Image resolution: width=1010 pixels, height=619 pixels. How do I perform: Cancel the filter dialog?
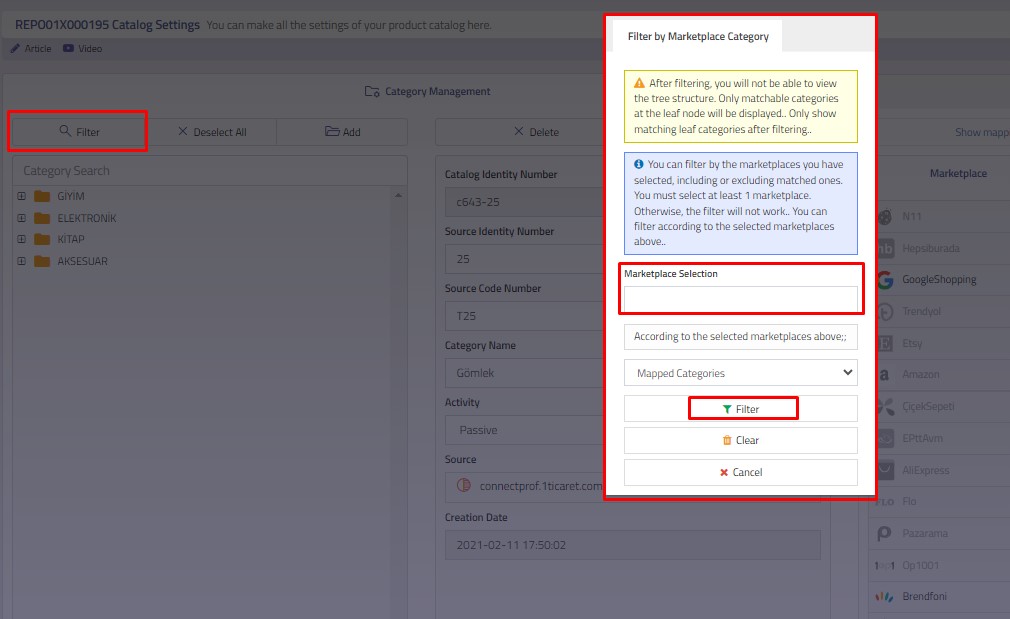(740, 472)
